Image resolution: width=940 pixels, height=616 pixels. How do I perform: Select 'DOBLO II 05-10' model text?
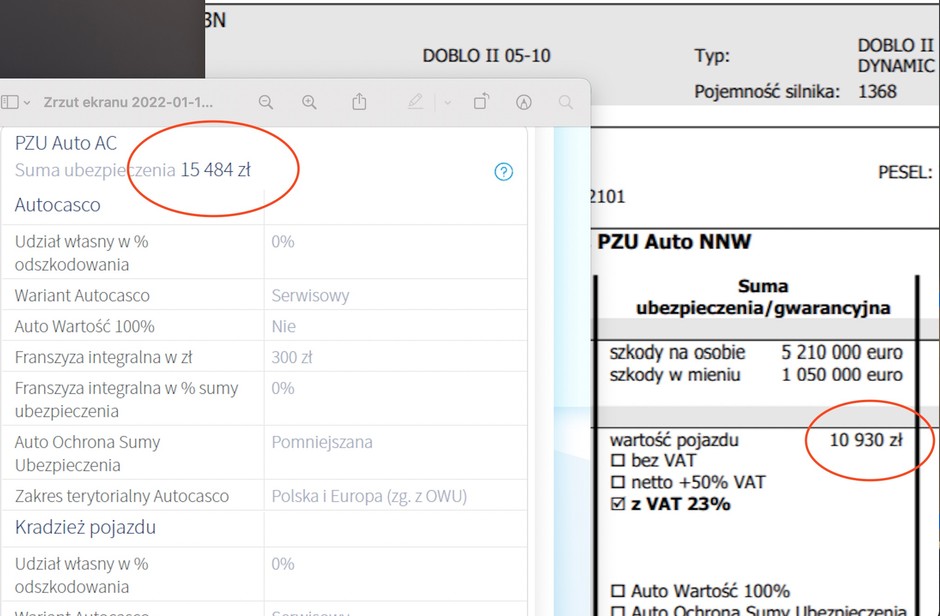click(486, 56)
